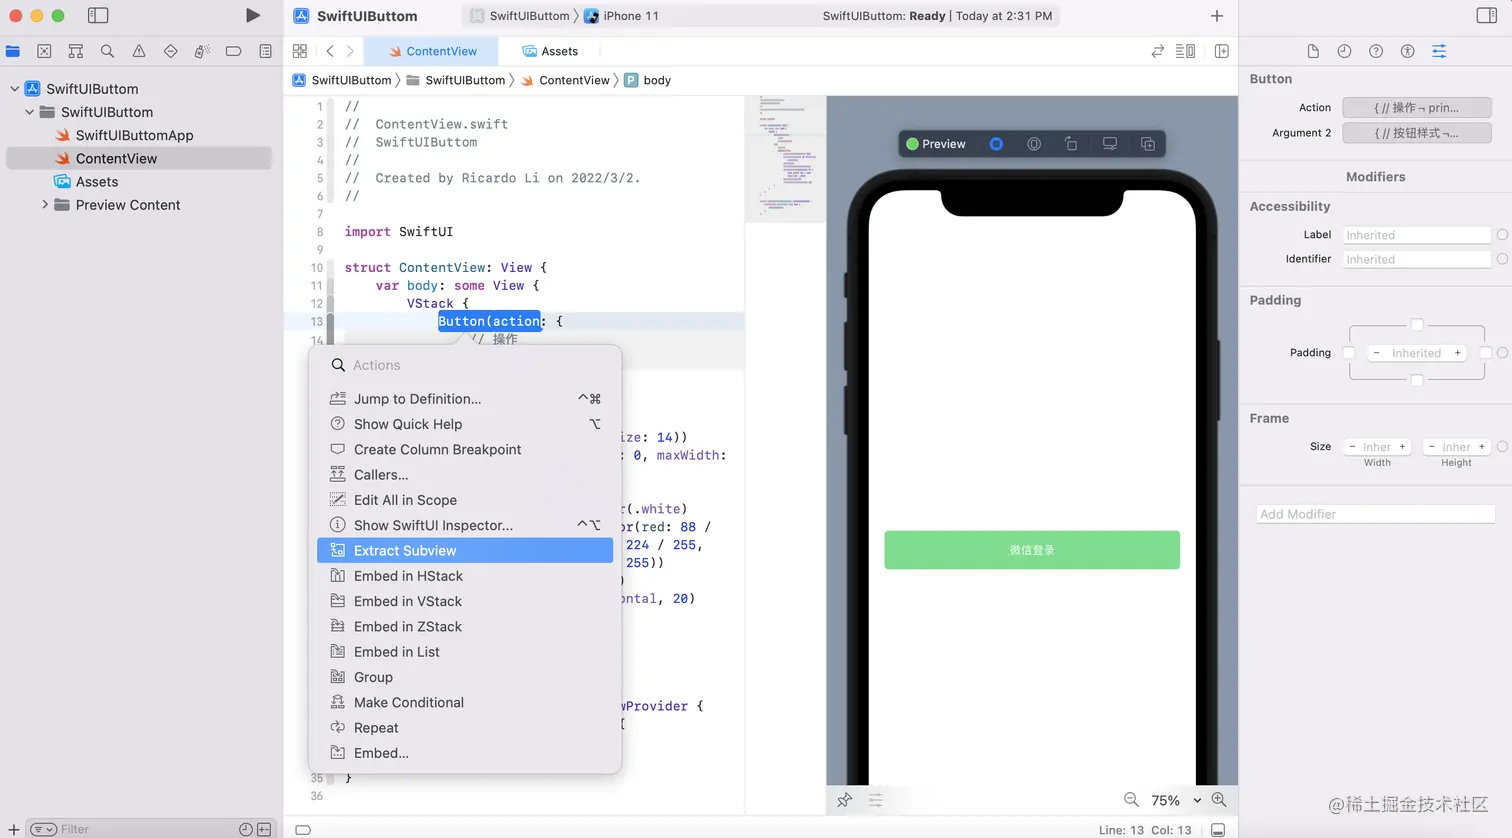Pin the preview using the pin toggle
The width and height of the screenshot is (1512, 838).
click(844, 800)
